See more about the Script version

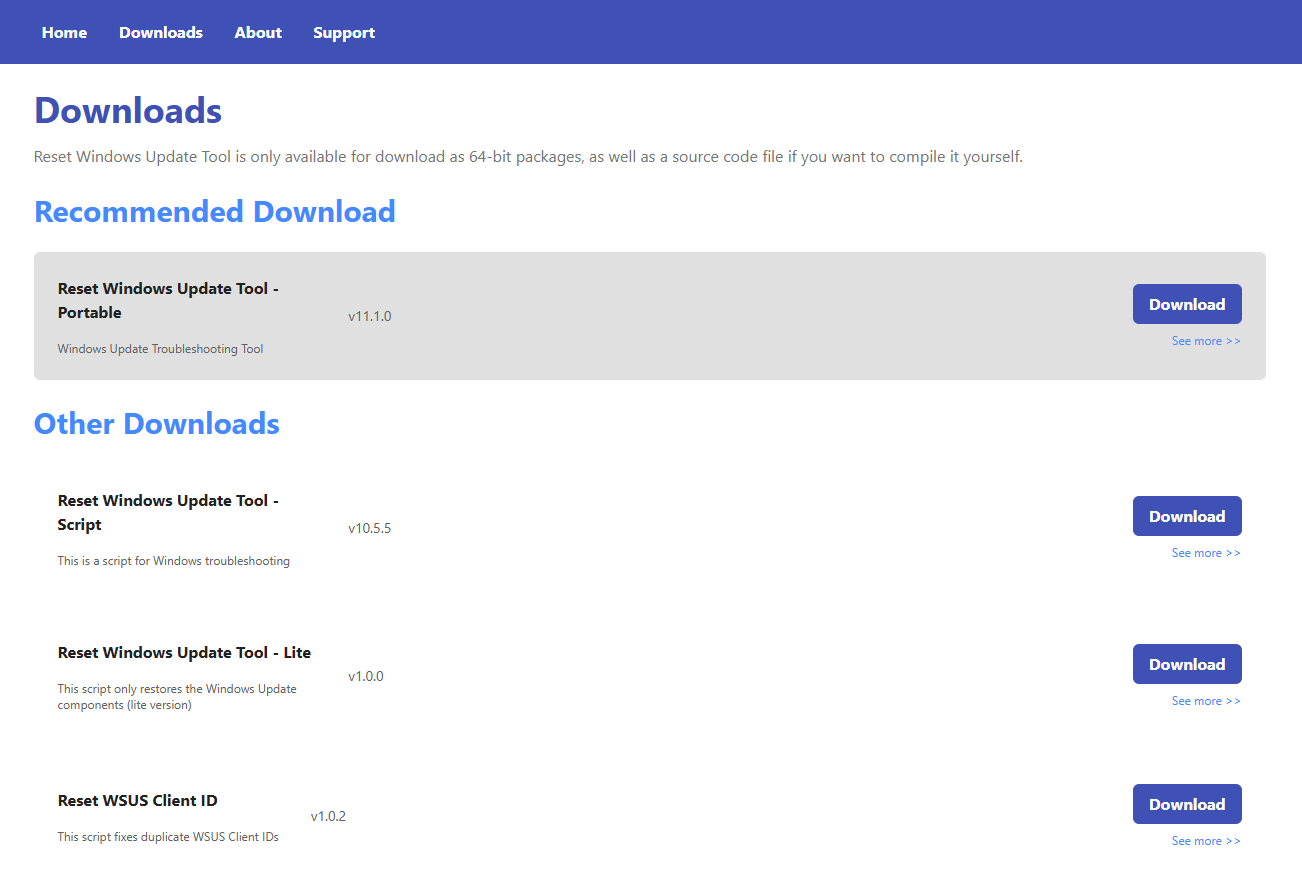coord(1206,553)
